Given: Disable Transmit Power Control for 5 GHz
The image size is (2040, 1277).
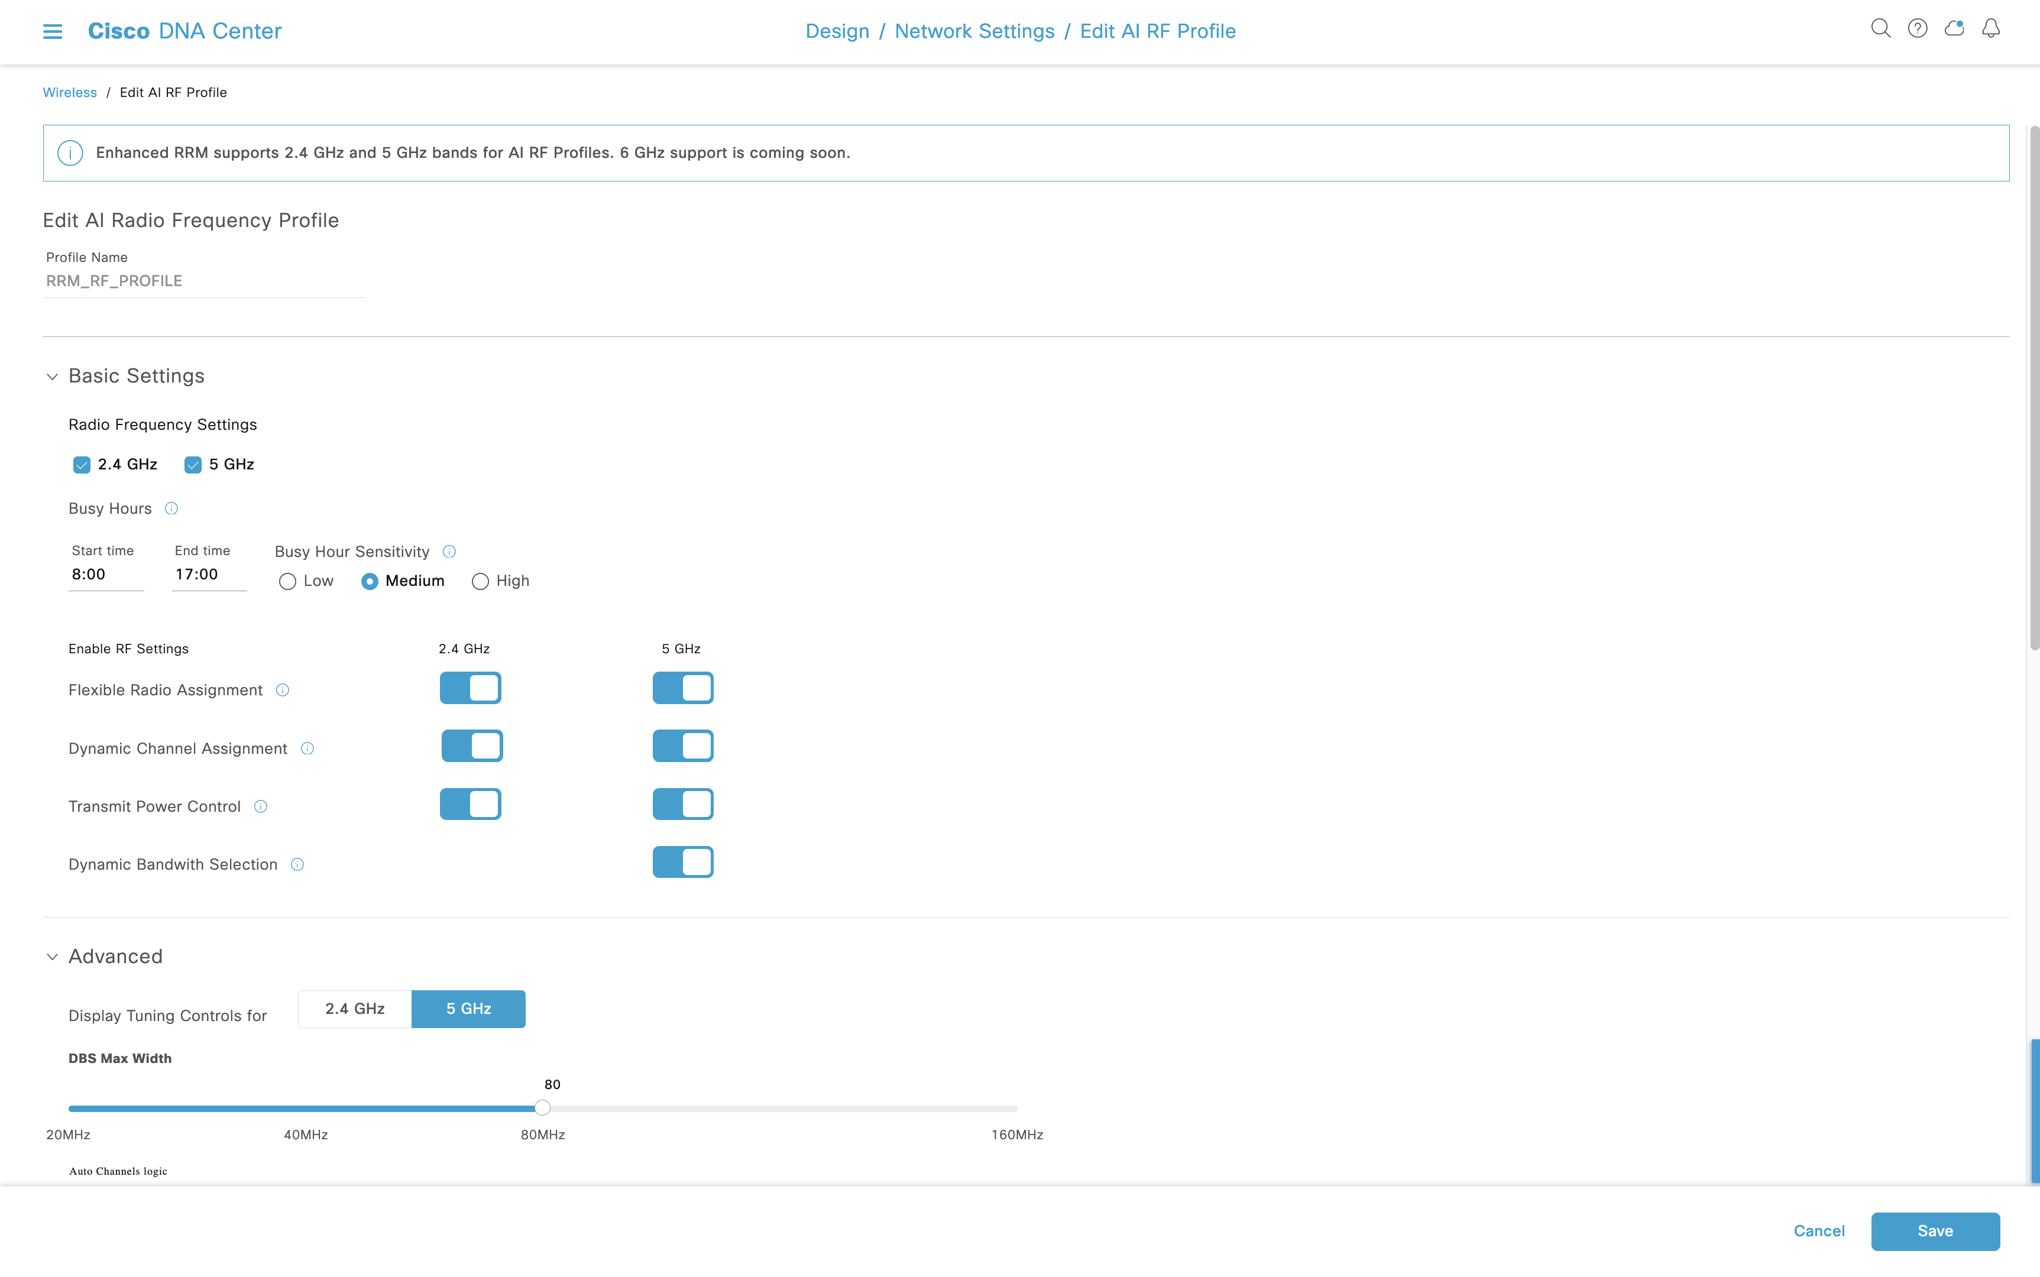Looking at the screenshot, I should (x=683, y=803).
